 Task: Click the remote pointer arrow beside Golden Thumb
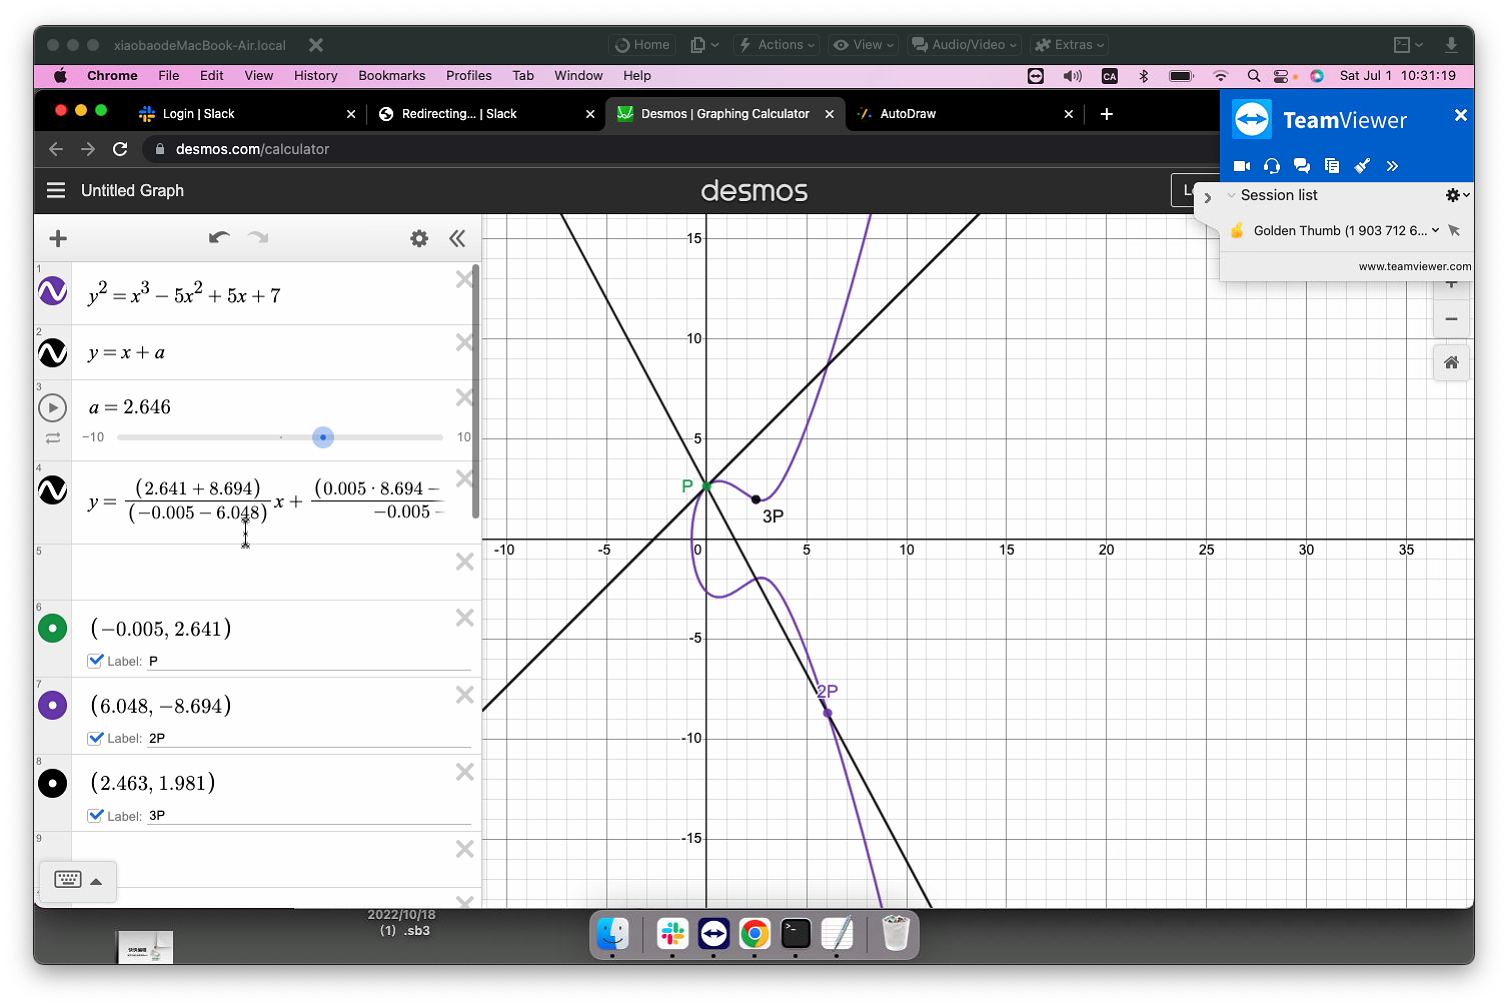[1455, 231]
